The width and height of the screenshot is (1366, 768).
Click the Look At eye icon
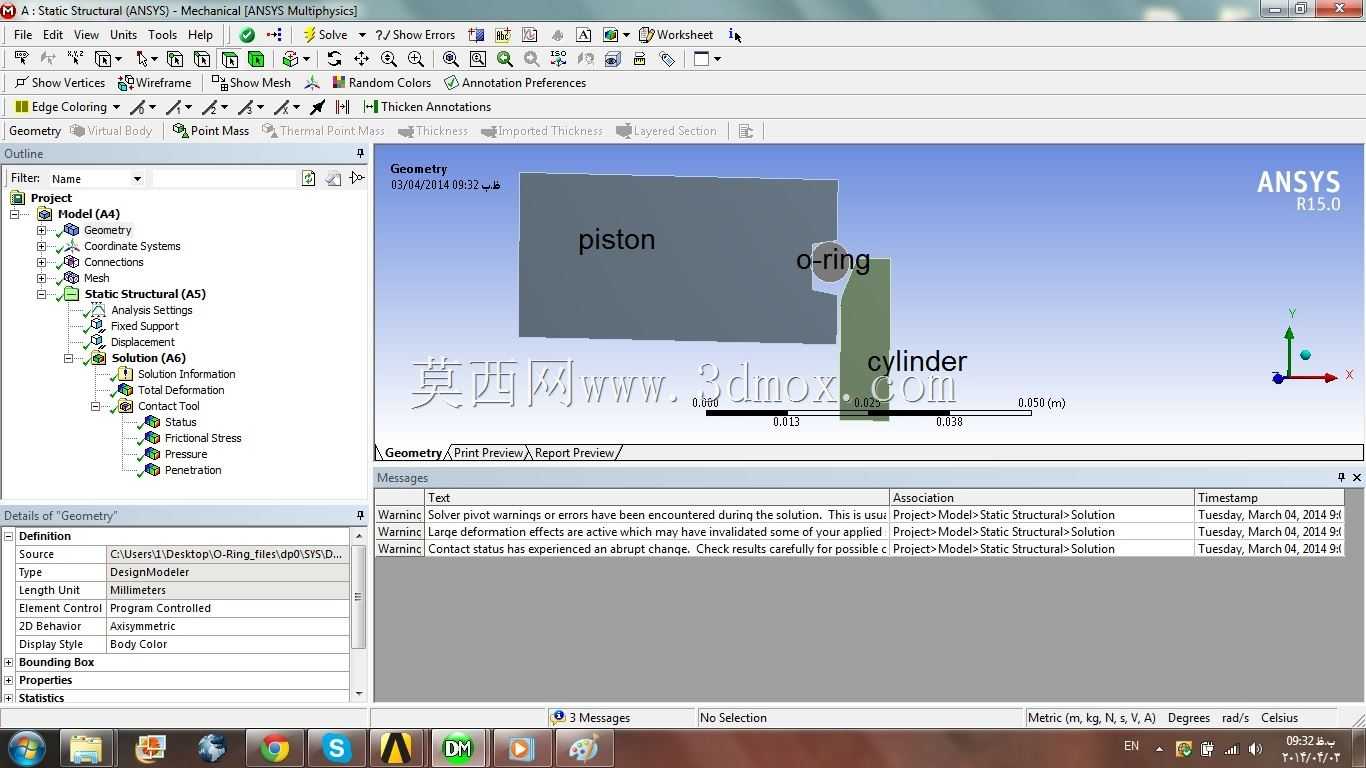(x=613, y=59)
